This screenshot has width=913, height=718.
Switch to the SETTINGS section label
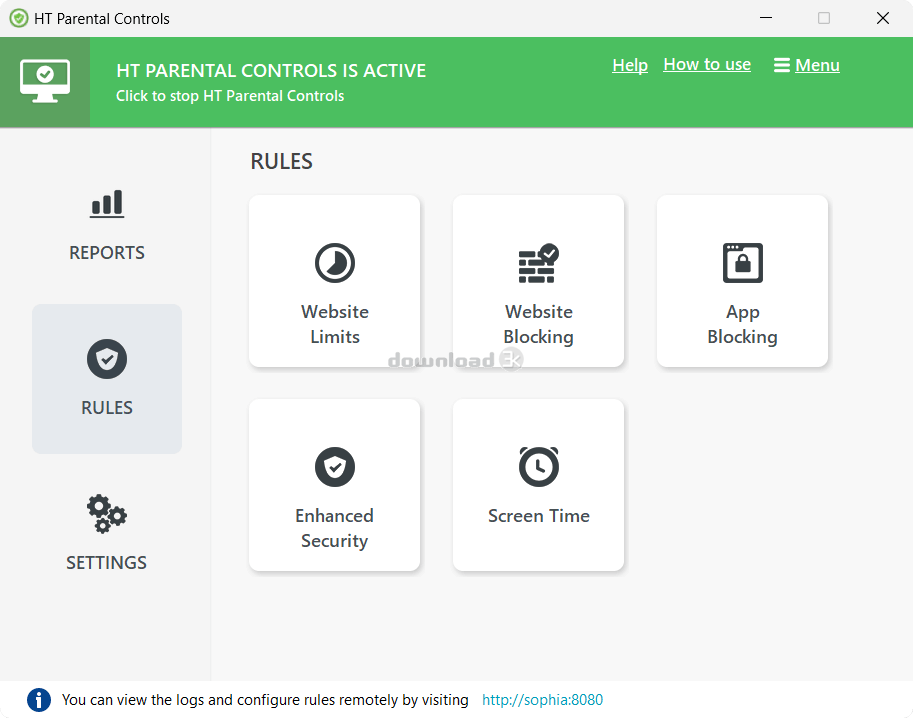107,563
